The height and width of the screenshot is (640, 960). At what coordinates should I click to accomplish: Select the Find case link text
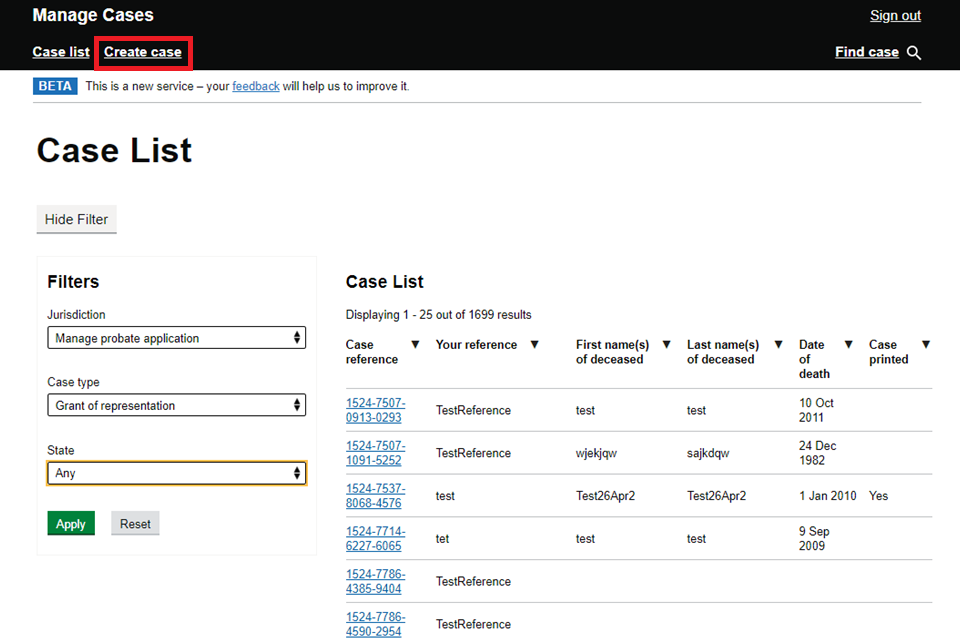pos(866,52)
